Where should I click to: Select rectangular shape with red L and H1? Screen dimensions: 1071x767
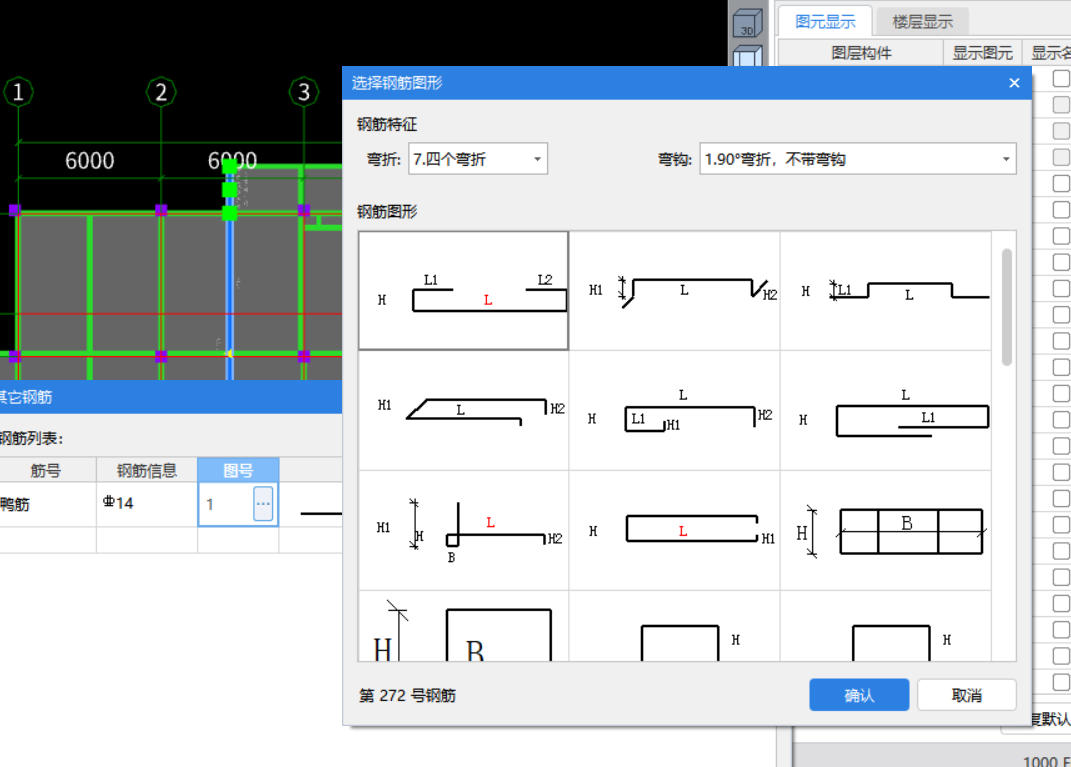[675, 531]
